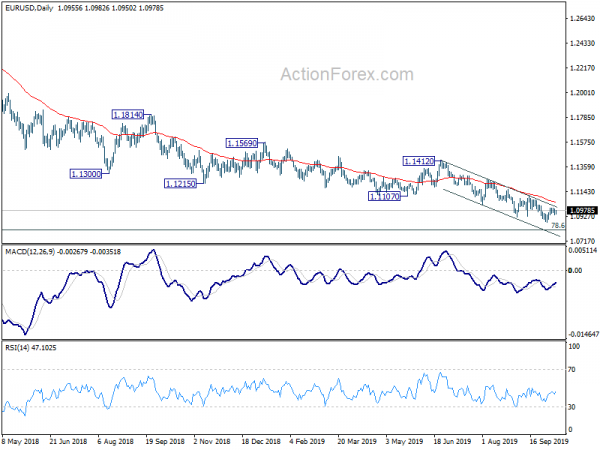Image resolution: width=600 pixels, height=450 pixels.
Task: Click the RSI 70 level label
Action: pos(571,370)
